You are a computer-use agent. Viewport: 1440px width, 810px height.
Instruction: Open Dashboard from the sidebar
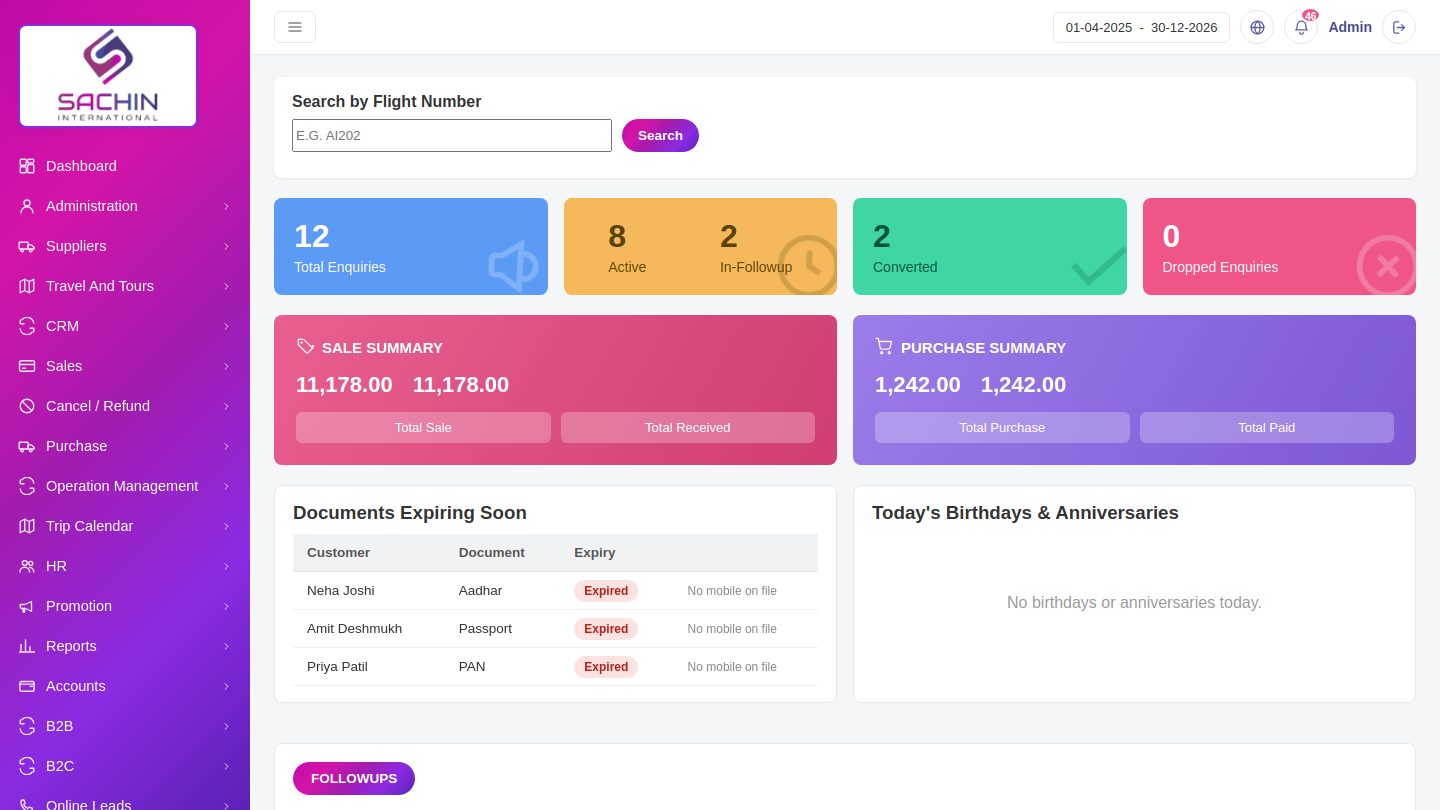(125, 166)
